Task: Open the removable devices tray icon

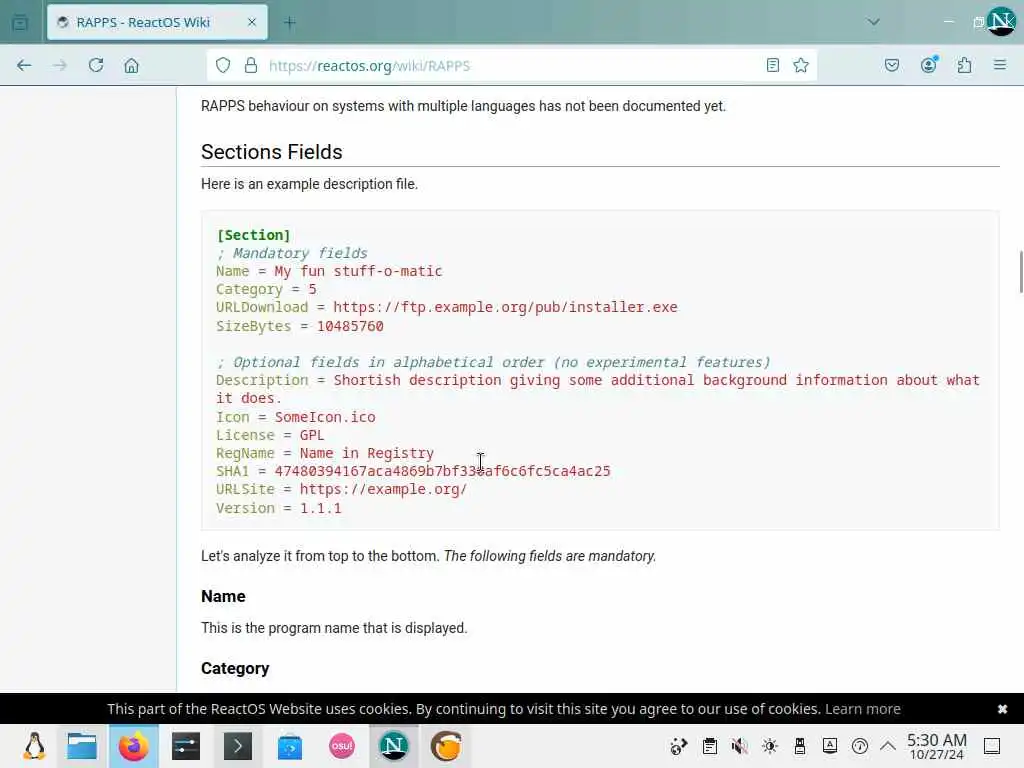Action: (x=800, y=746)
